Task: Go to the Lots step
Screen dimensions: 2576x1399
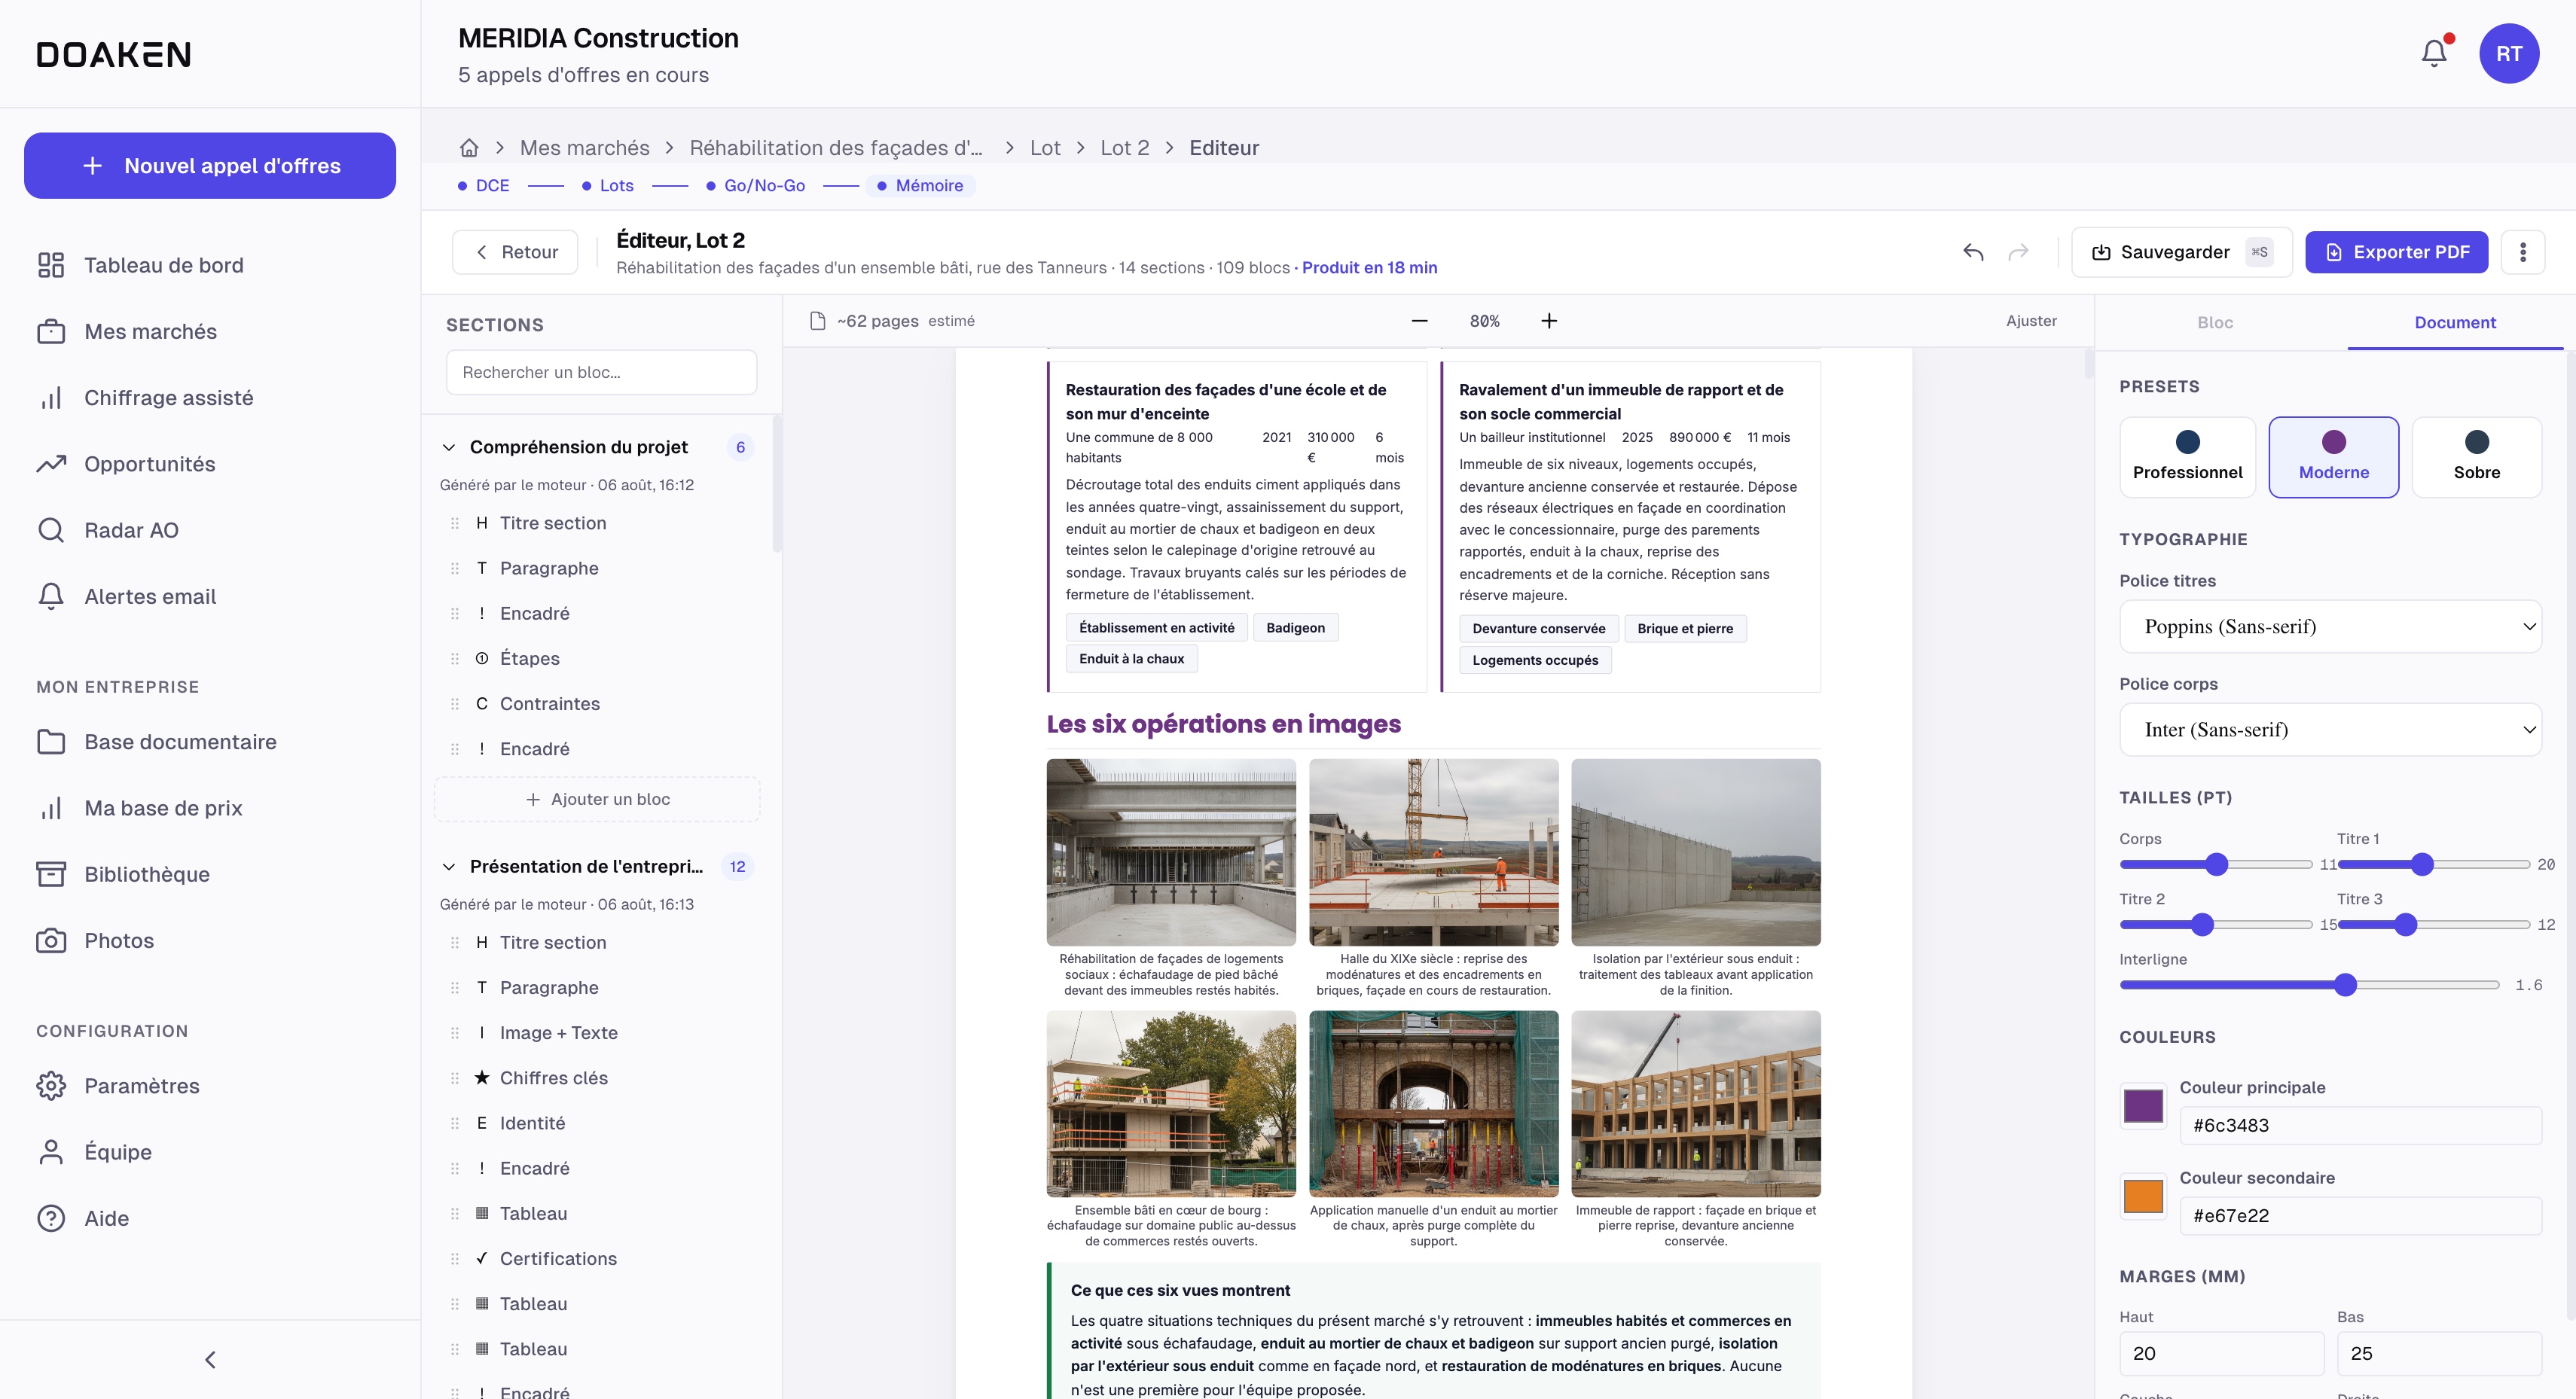Action: click(608, 186)
